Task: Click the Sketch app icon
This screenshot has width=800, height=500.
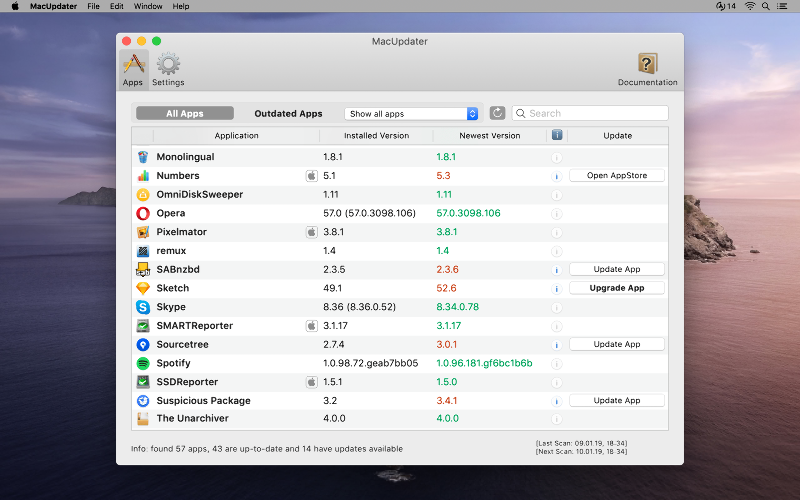Action: pos(143,288)
